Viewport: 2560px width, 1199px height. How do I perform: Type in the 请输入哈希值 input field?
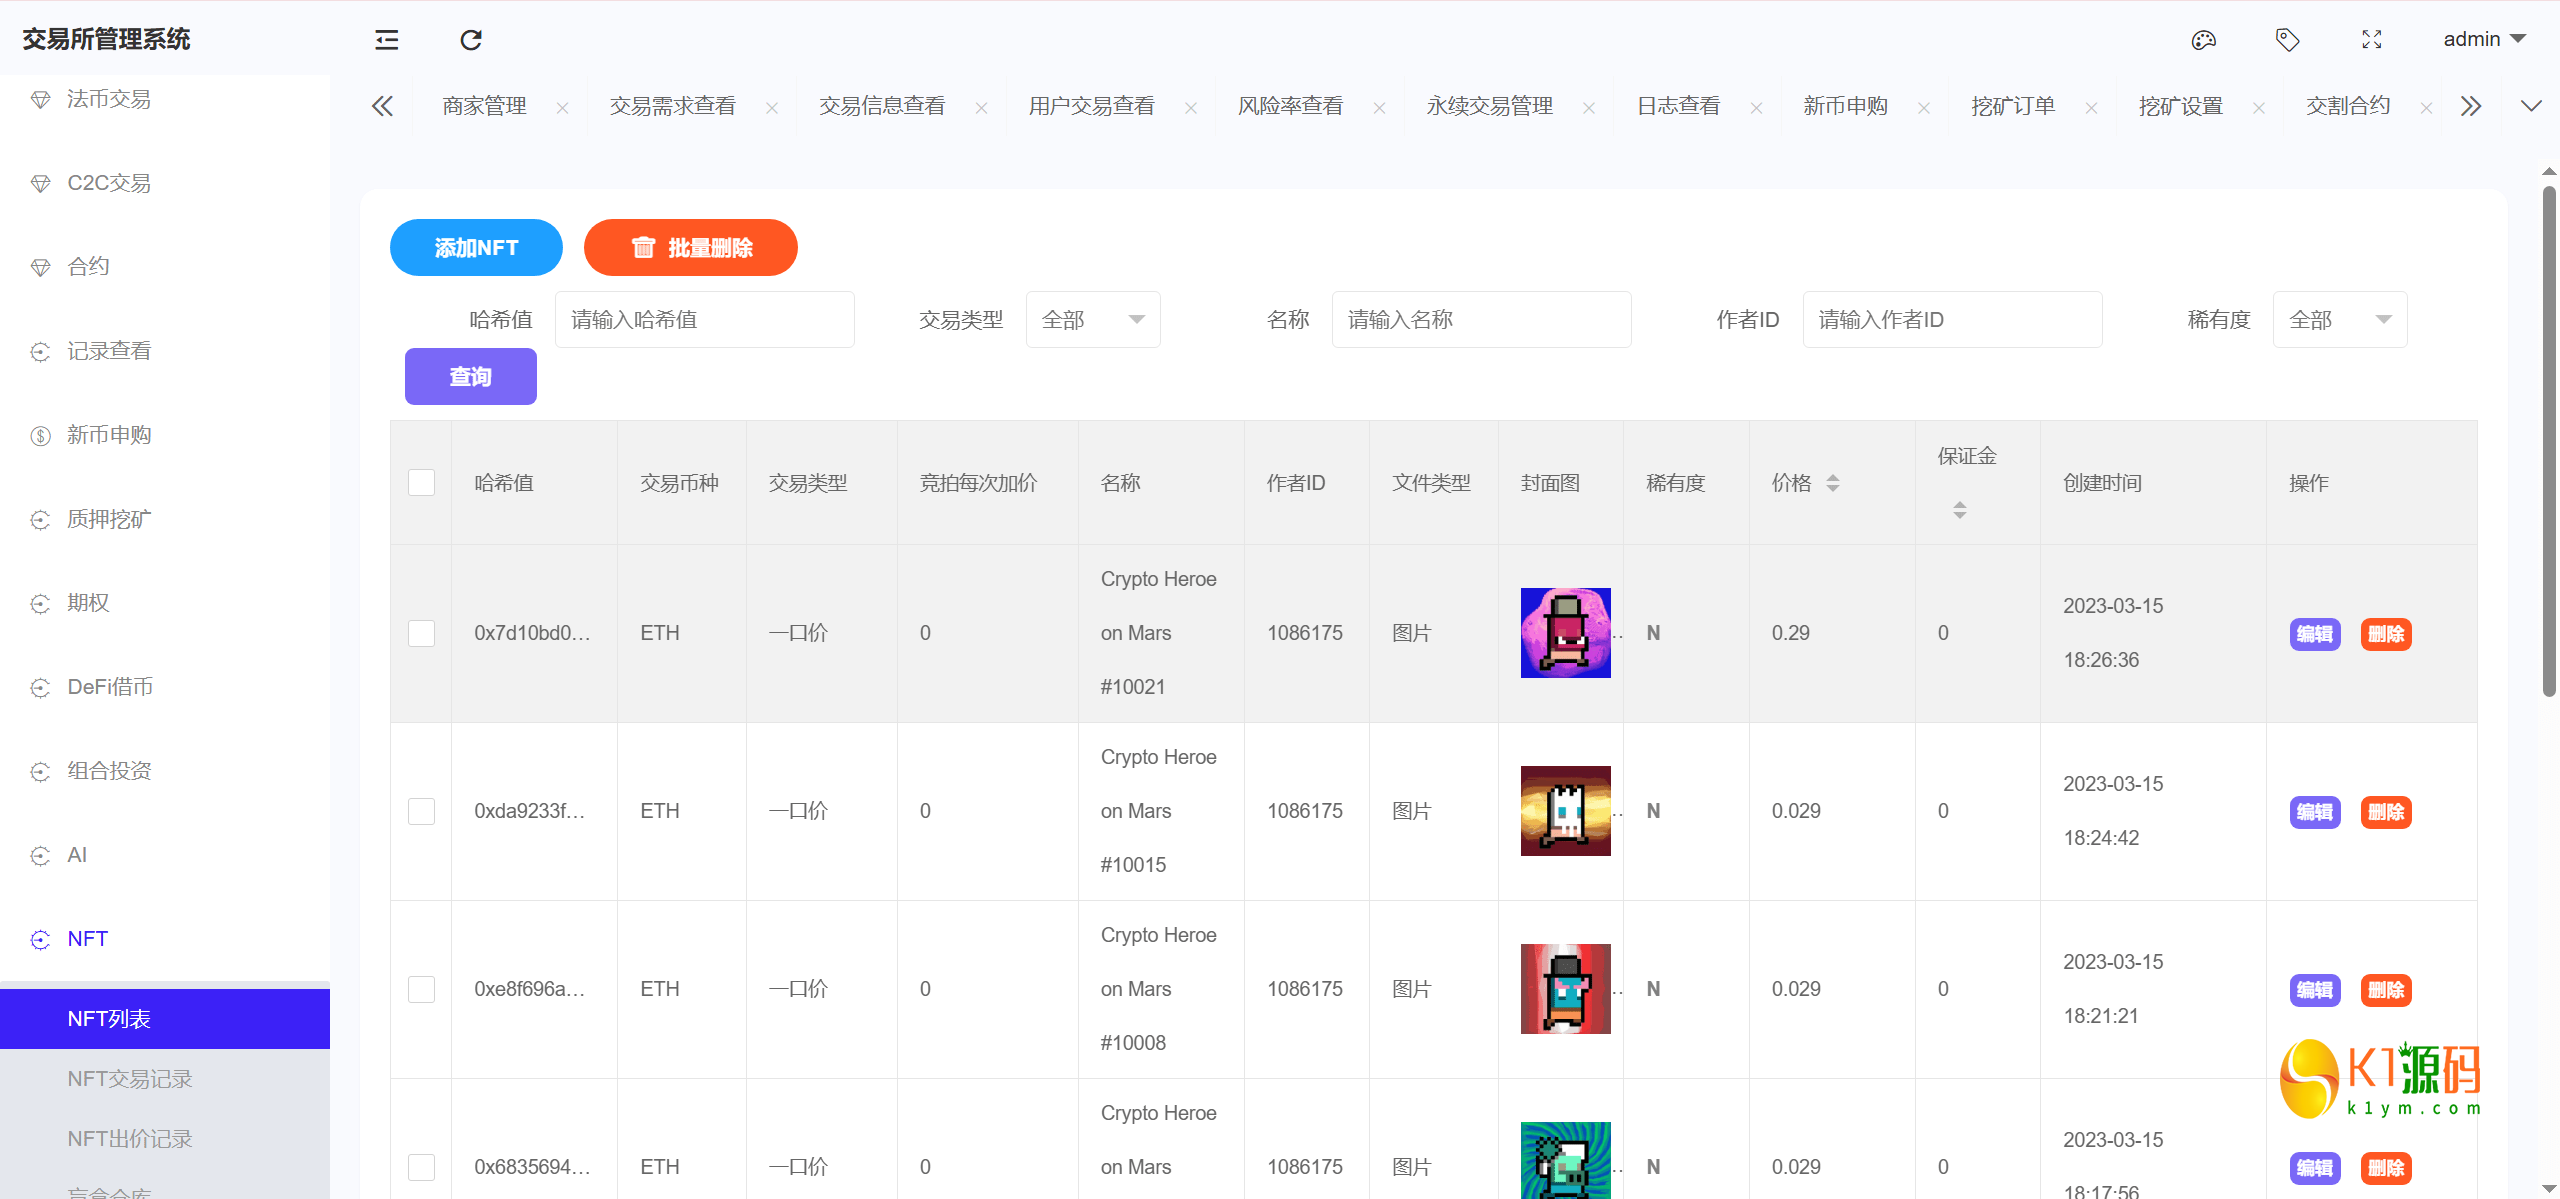(704, 319)
